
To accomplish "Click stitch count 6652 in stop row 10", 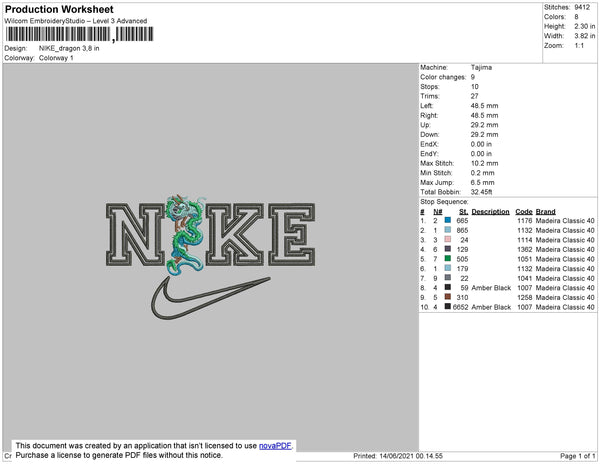I will (x=460, y=307).
